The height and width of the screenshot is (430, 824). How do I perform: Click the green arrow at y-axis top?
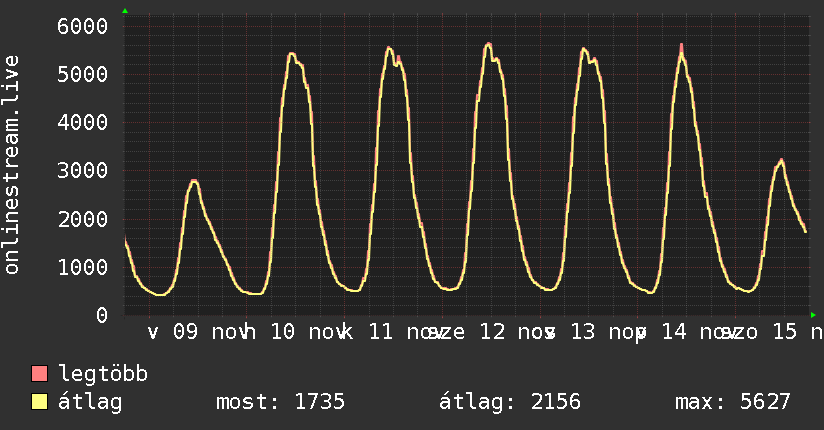coord(125,11)
